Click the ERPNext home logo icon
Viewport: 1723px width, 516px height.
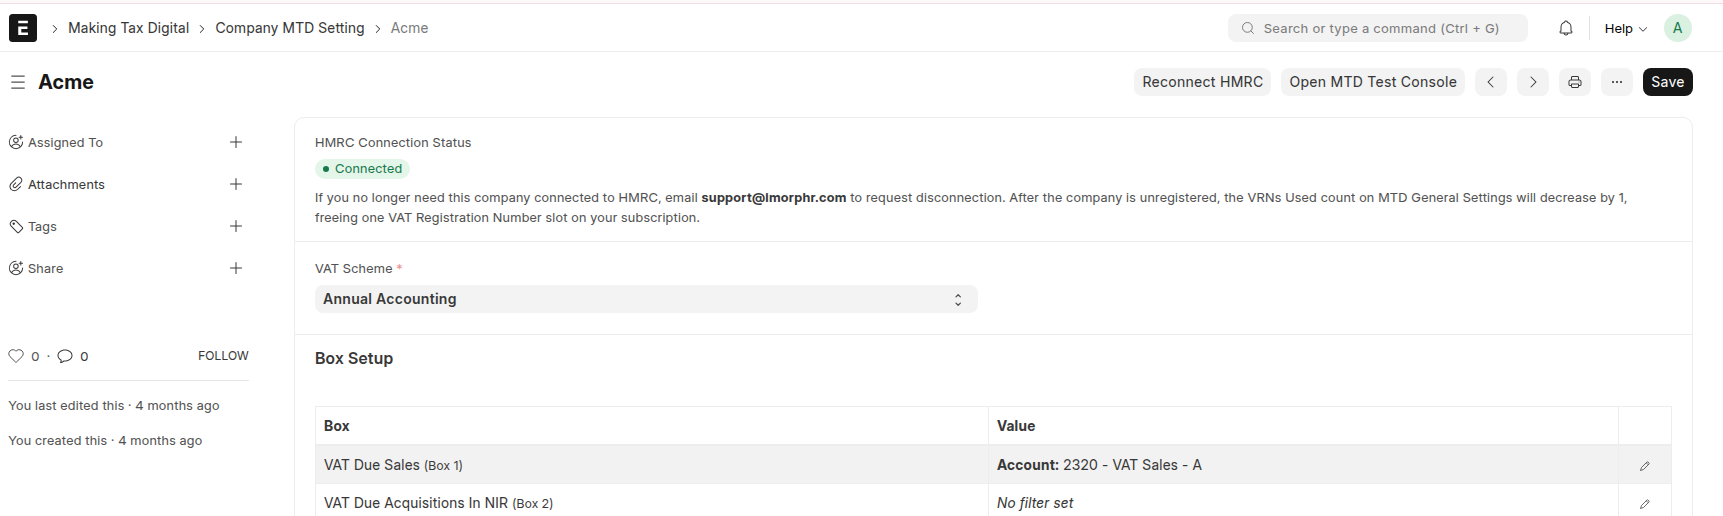pos(23,28)
